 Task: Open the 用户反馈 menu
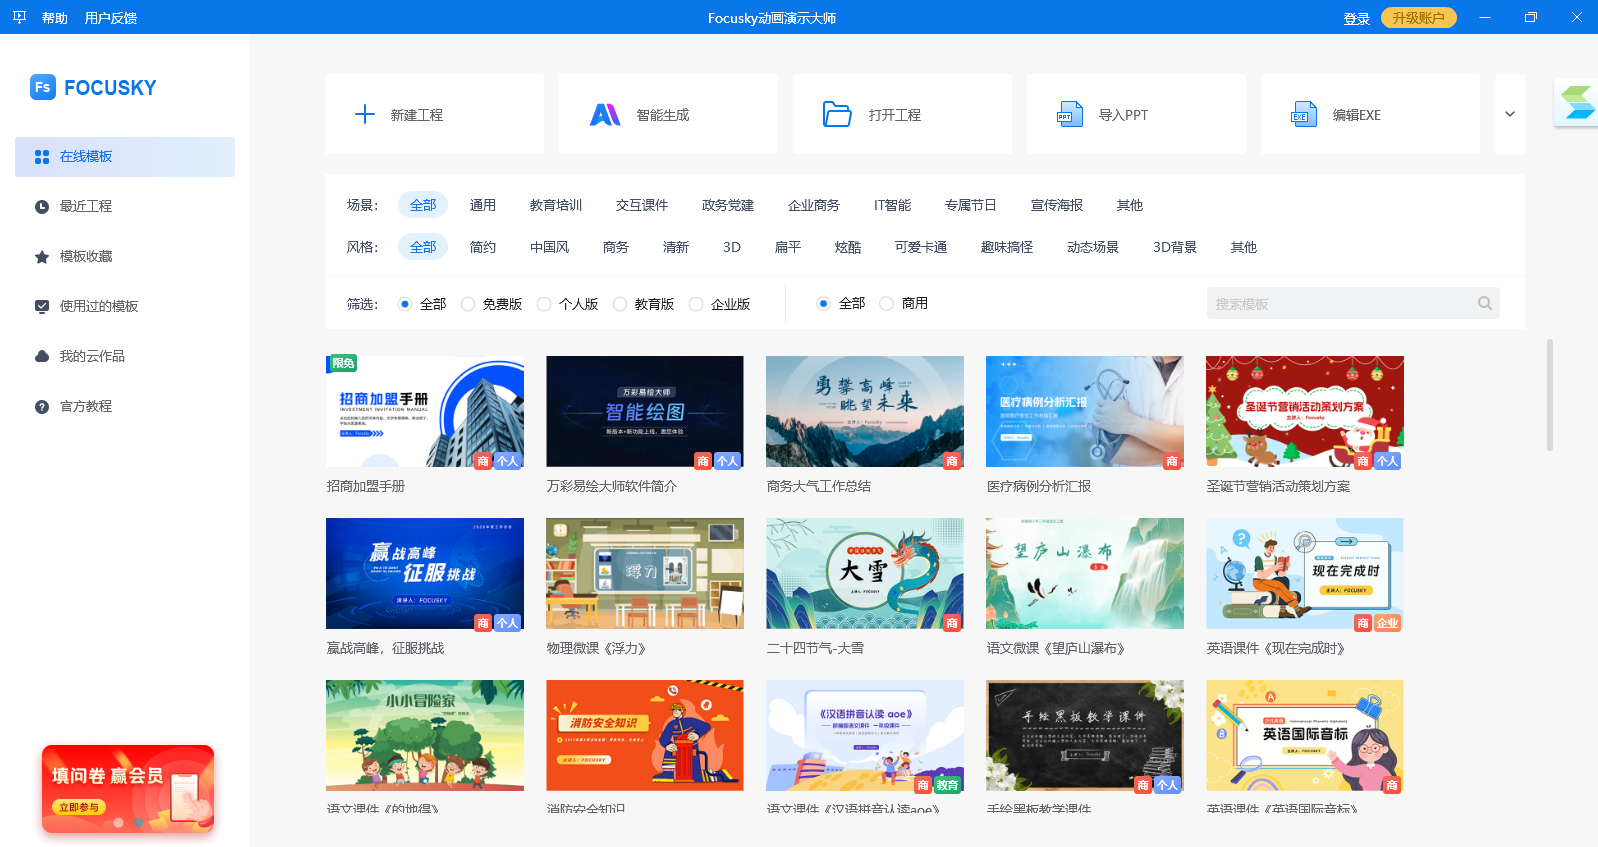click(x=111, y=18)
